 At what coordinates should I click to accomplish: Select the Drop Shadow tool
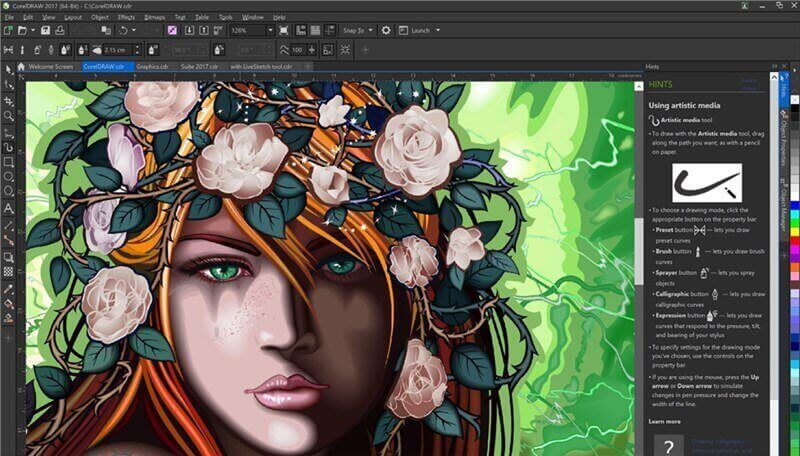pos(8,257)
